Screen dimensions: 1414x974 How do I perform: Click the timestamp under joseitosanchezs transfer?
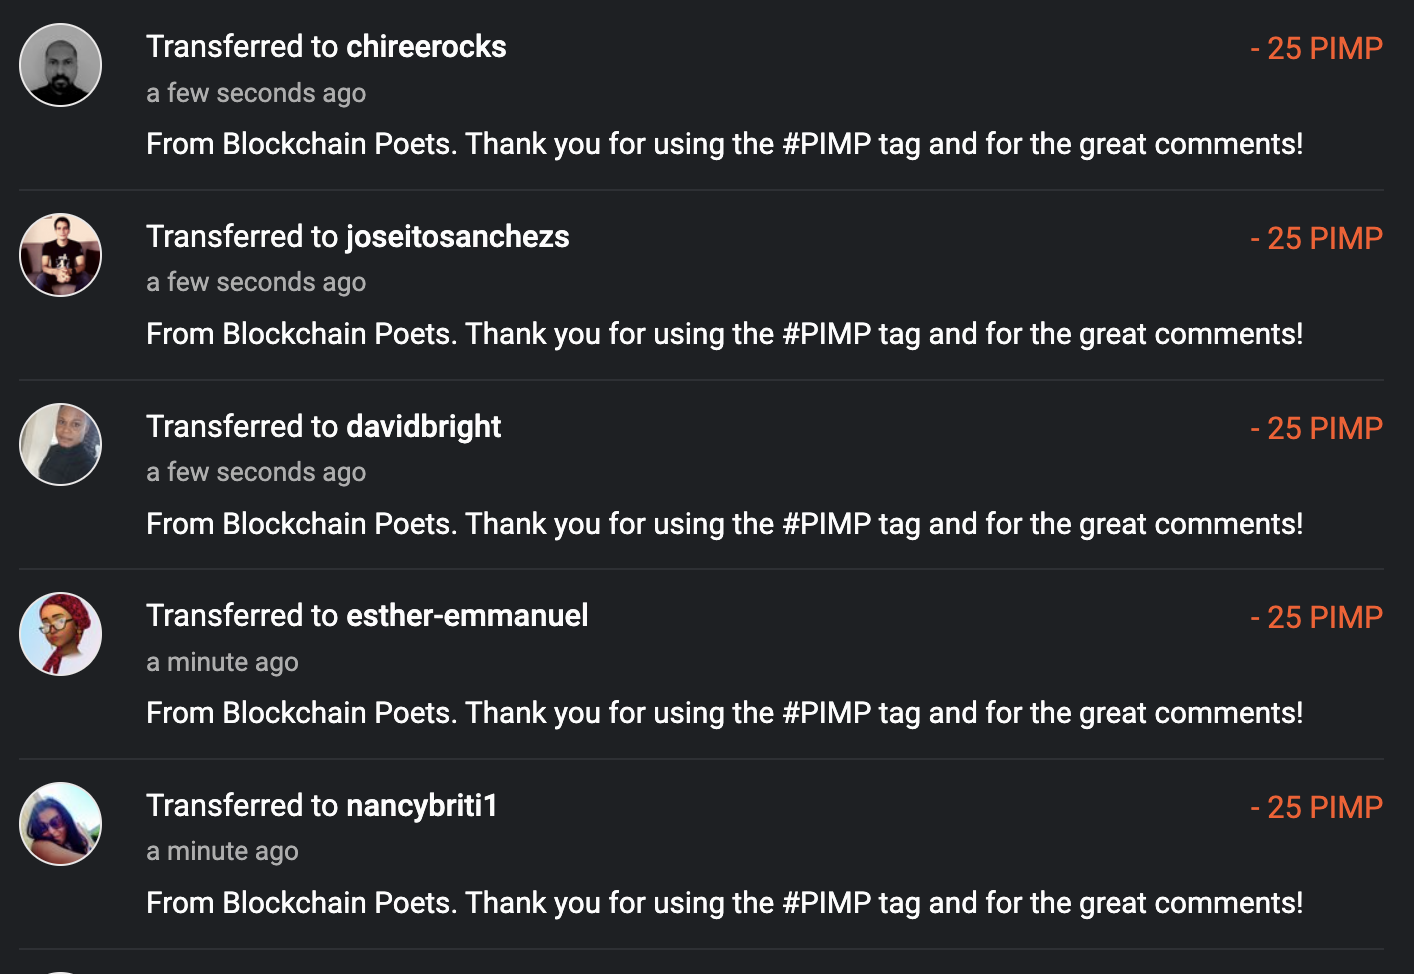[256, 283]
